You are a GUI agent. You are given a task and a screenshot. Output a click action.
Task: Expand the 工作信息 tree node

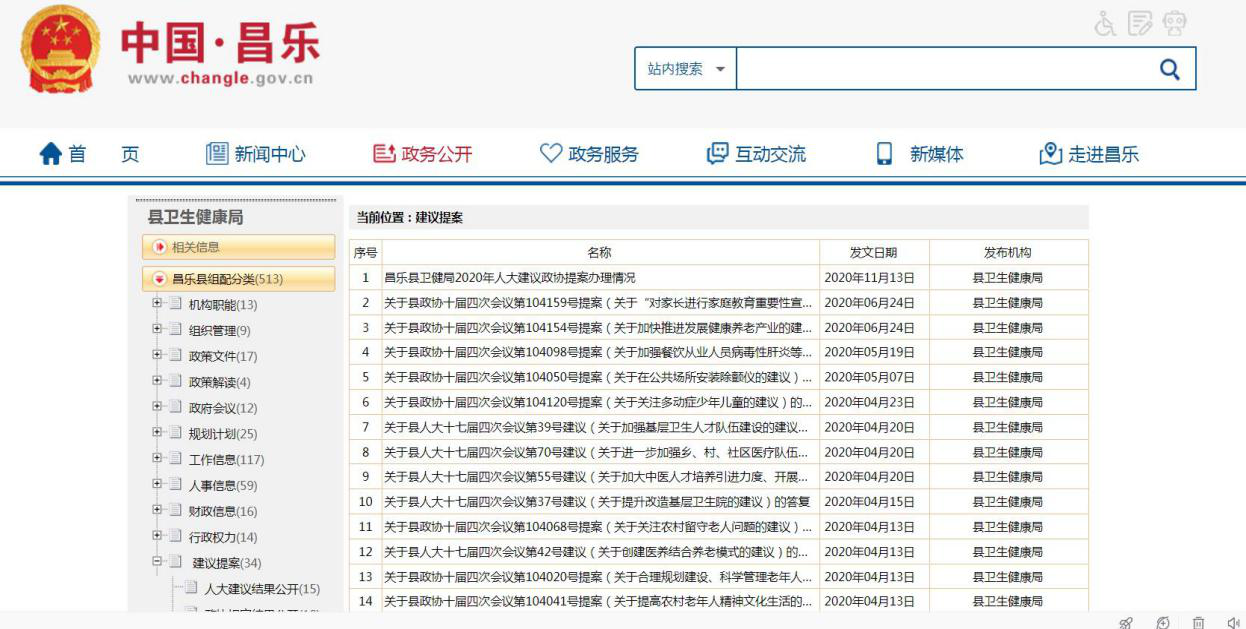157,459
